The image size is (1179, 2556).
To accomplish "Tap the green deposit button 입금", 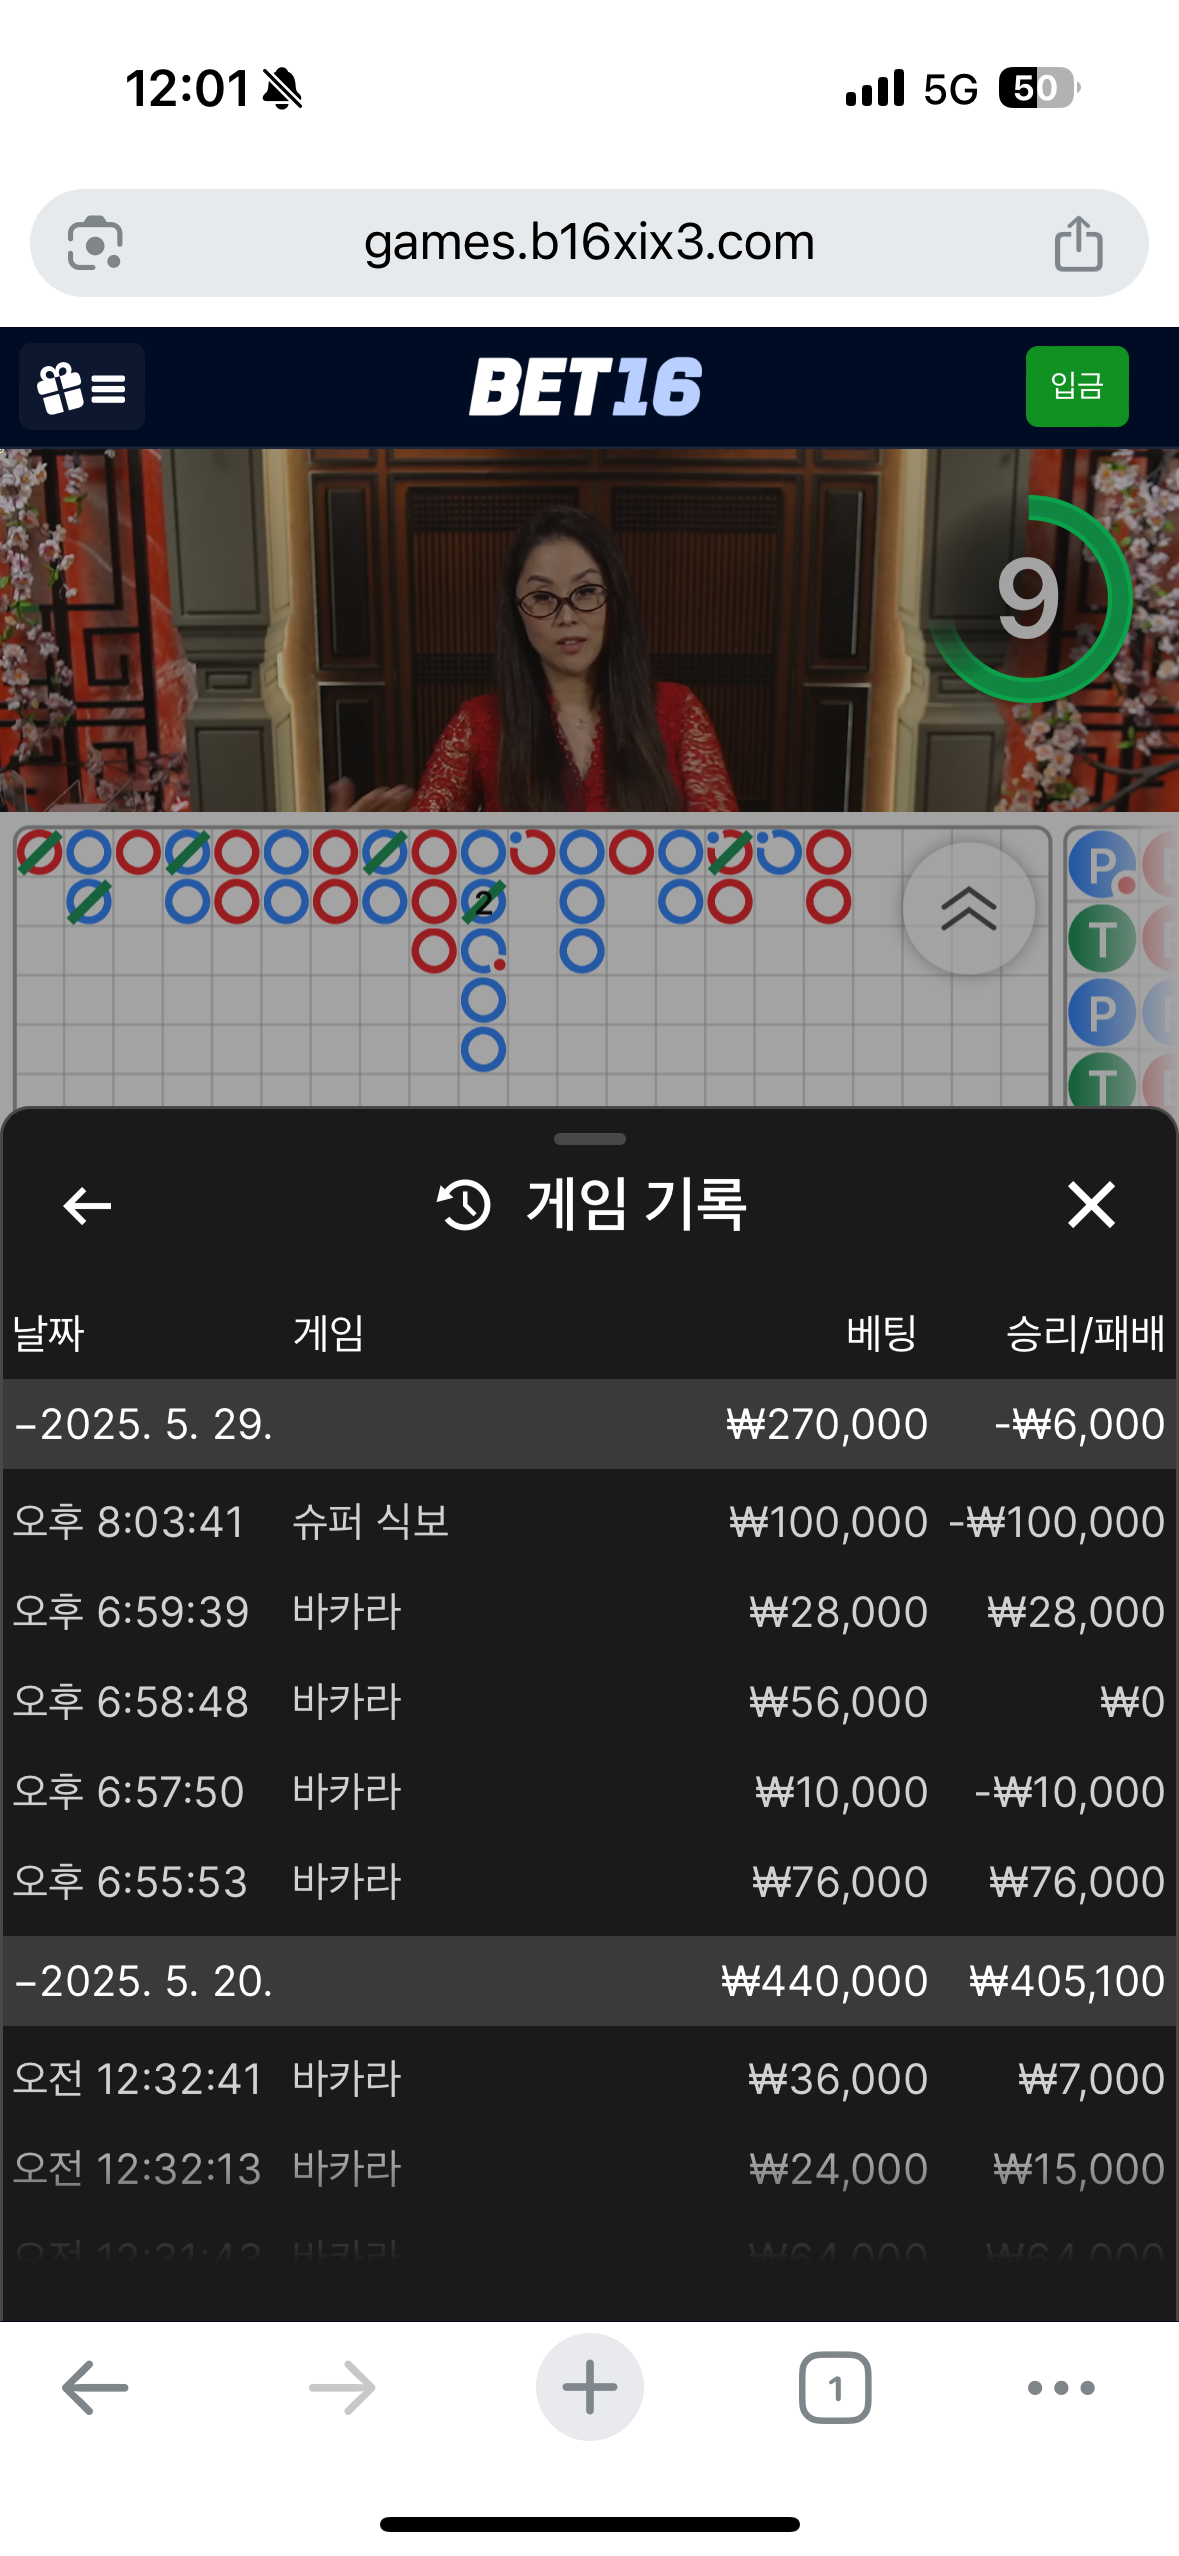I will point(1077,386).
